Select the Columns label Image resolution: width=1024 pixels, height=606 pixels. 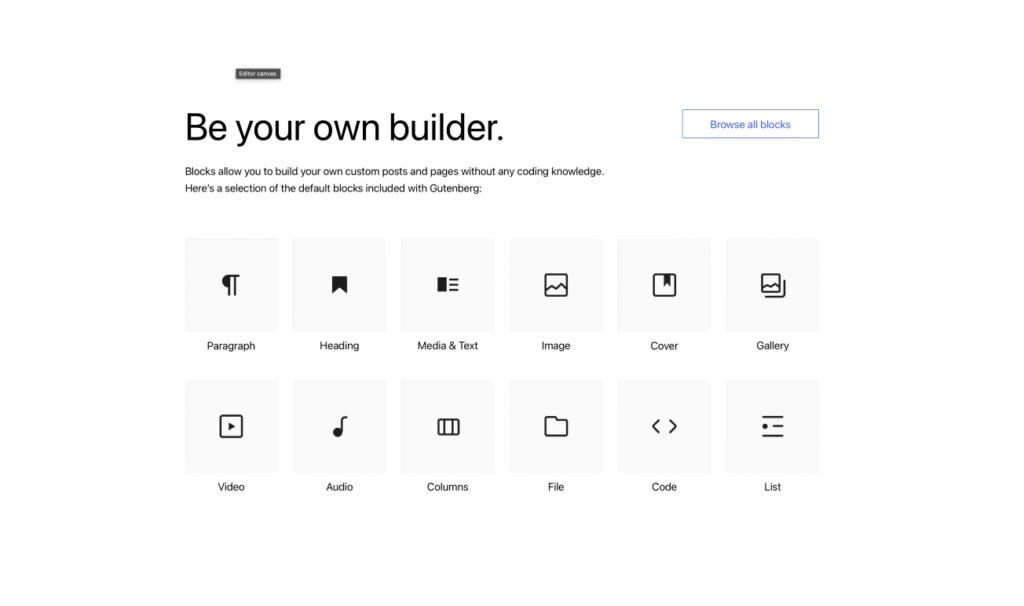[x=447, y=487]
